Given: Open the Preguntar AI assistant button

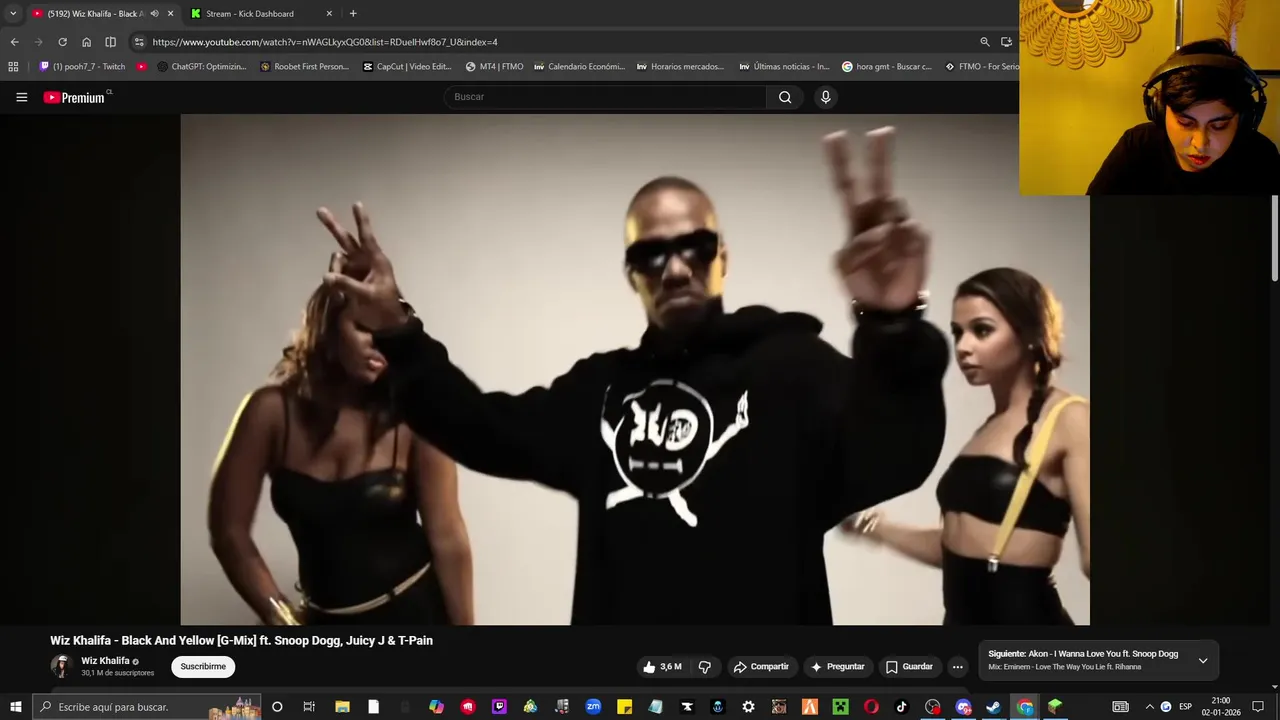Looking at the screenshot, I should (837, 667).
